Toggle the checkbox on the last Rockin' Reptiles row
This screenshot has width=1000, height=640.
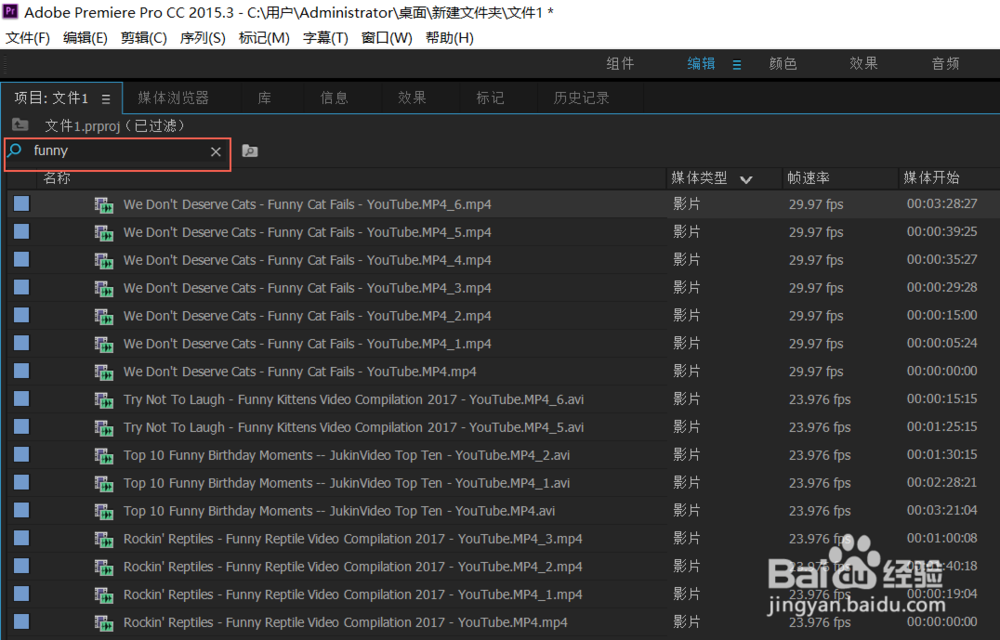click(22, 622)
